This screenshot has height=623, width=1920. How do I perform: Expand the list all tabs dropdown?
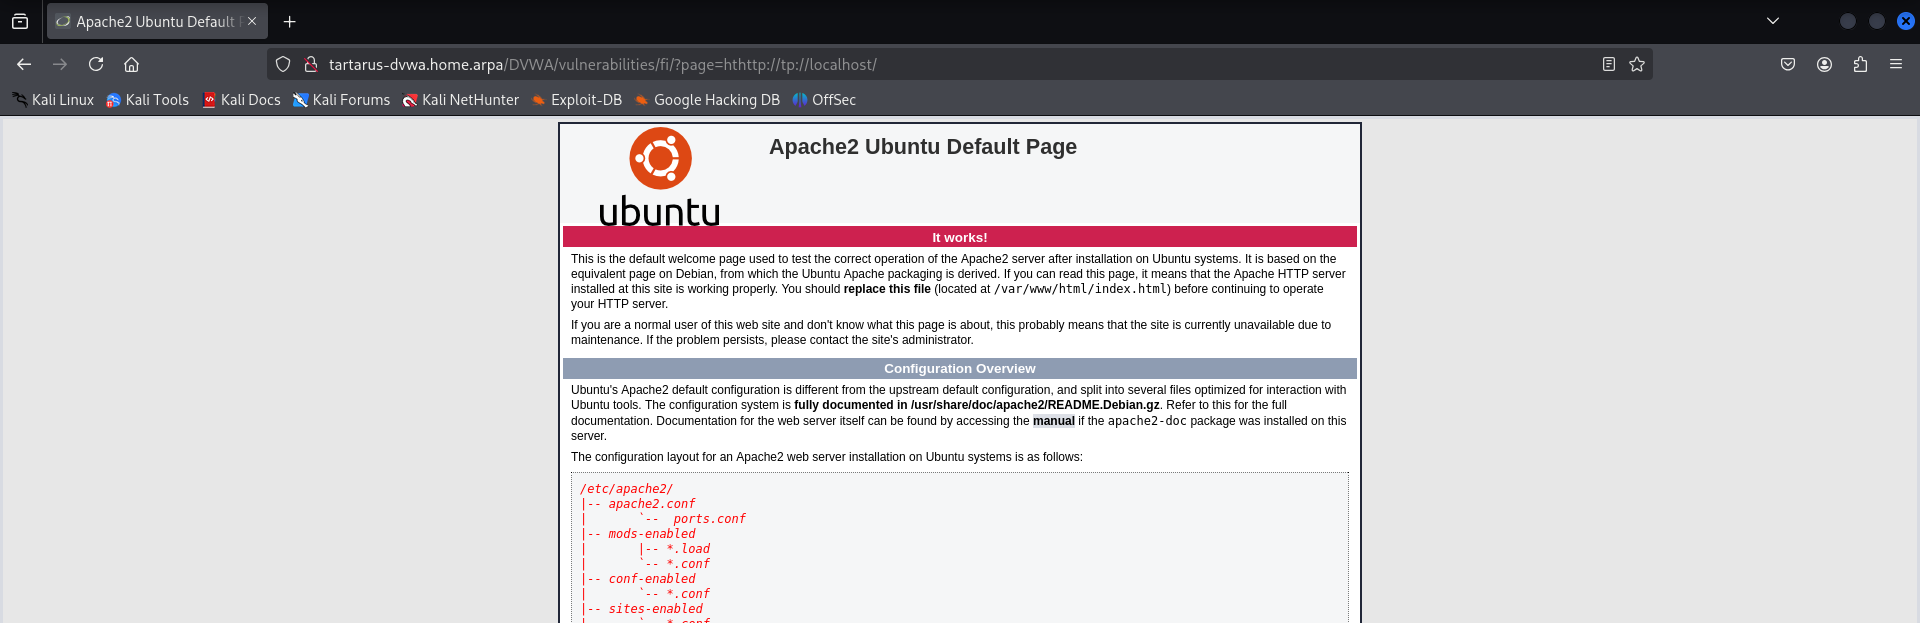pyautogui.click(x=1773, y=21)
